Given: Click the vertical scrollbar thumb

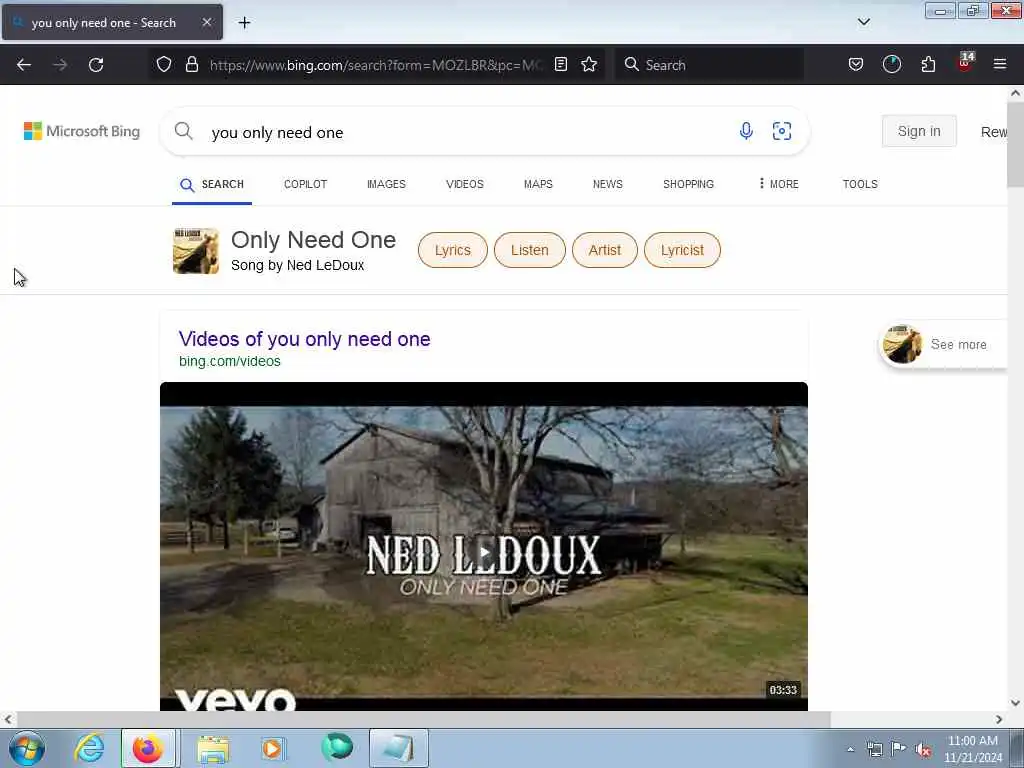Looking at the screenshot, I should [x=1015, y=144].
